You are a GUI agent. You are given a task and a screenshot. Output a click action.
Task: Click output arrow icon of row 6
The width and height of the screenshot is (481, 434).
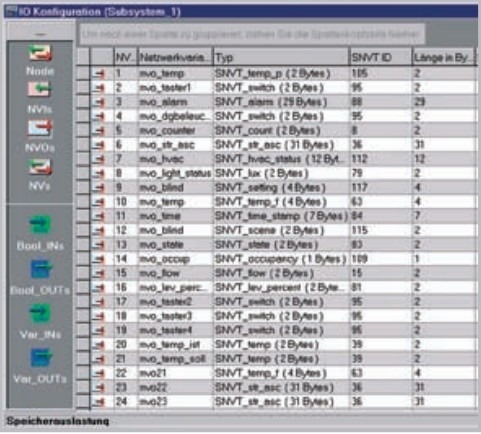pos(99,145)
